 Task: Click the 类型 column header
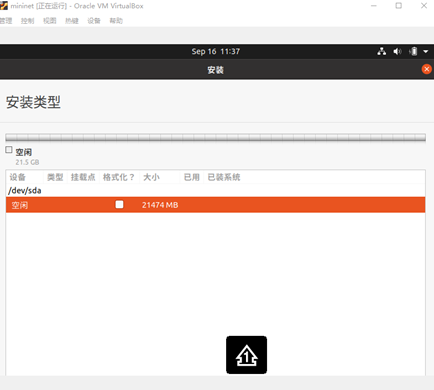click(x=55, y=177)
